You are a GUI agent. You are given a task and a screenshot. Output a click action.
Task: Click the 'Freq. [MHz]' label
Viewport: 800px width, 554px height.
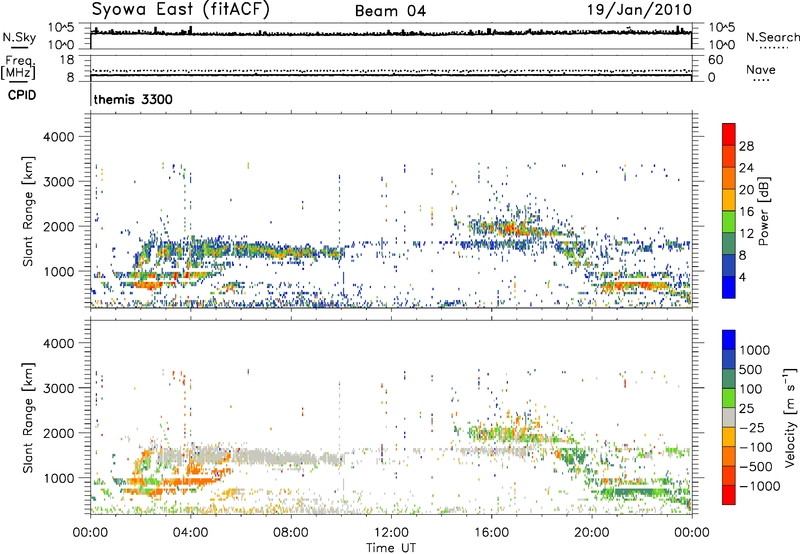tap(19, 67)
